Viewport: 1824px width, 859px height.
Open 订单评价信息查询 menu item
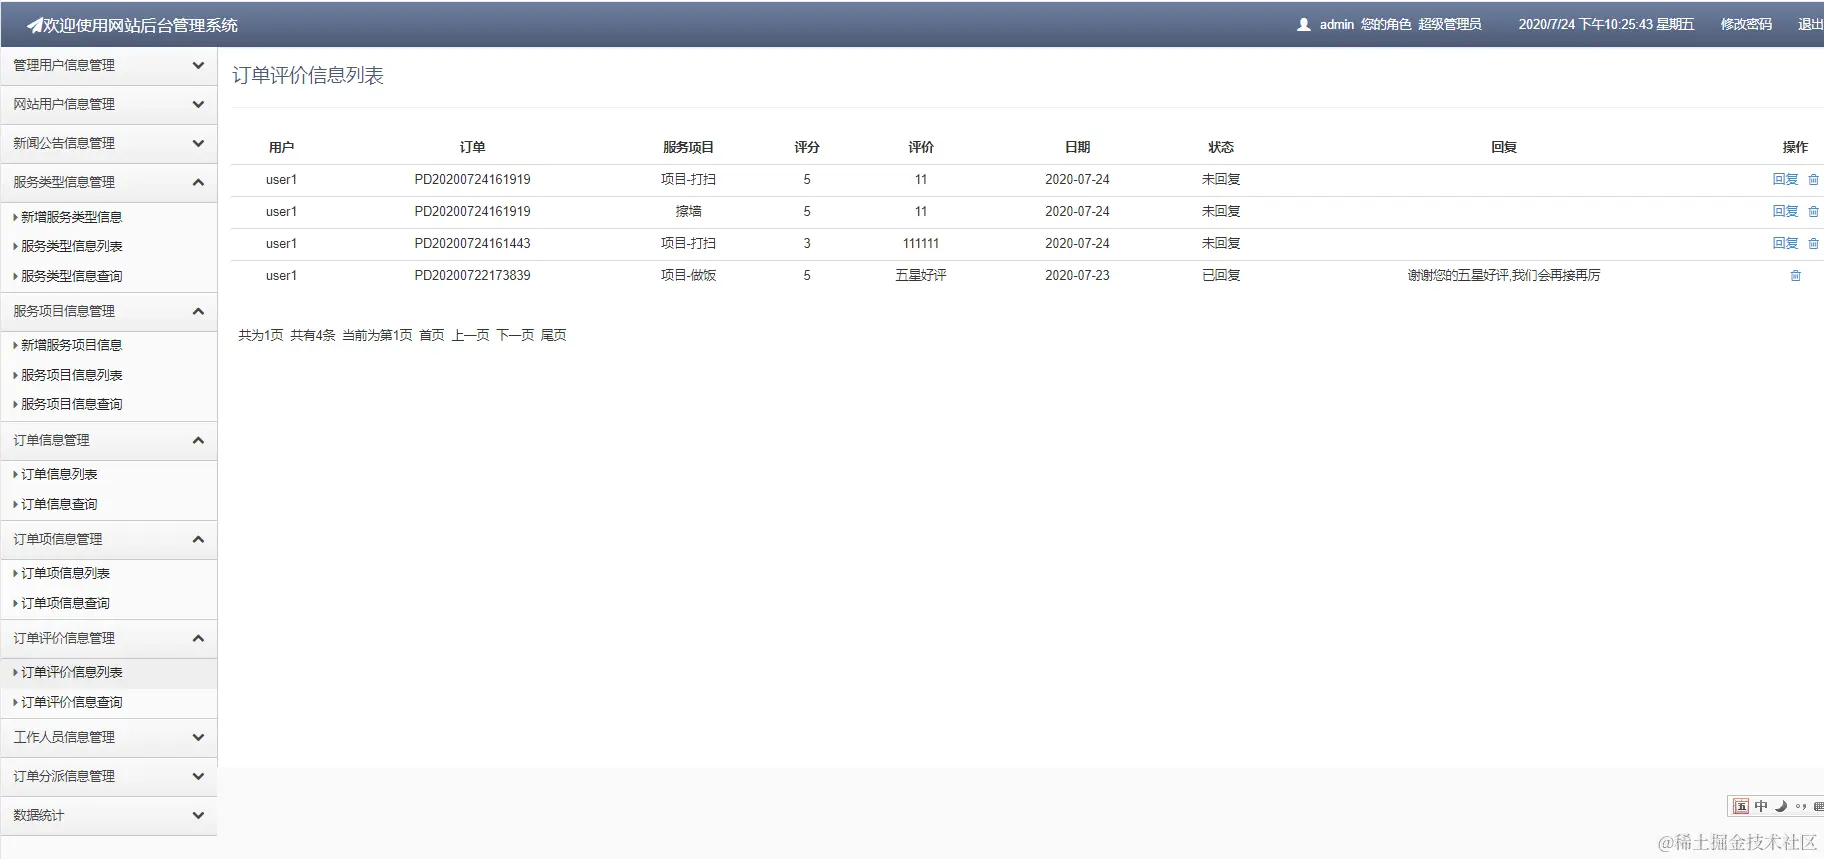pyautogui.click(x=71, y=702)
